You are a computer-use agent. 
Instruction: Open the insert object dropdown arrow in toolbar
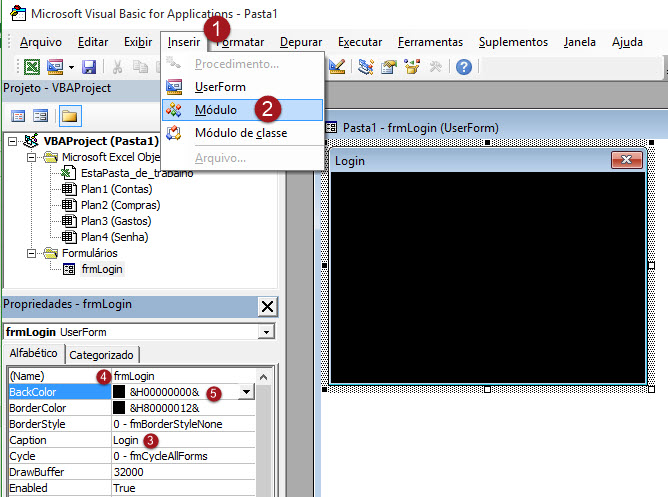click(x=71, y=67)
